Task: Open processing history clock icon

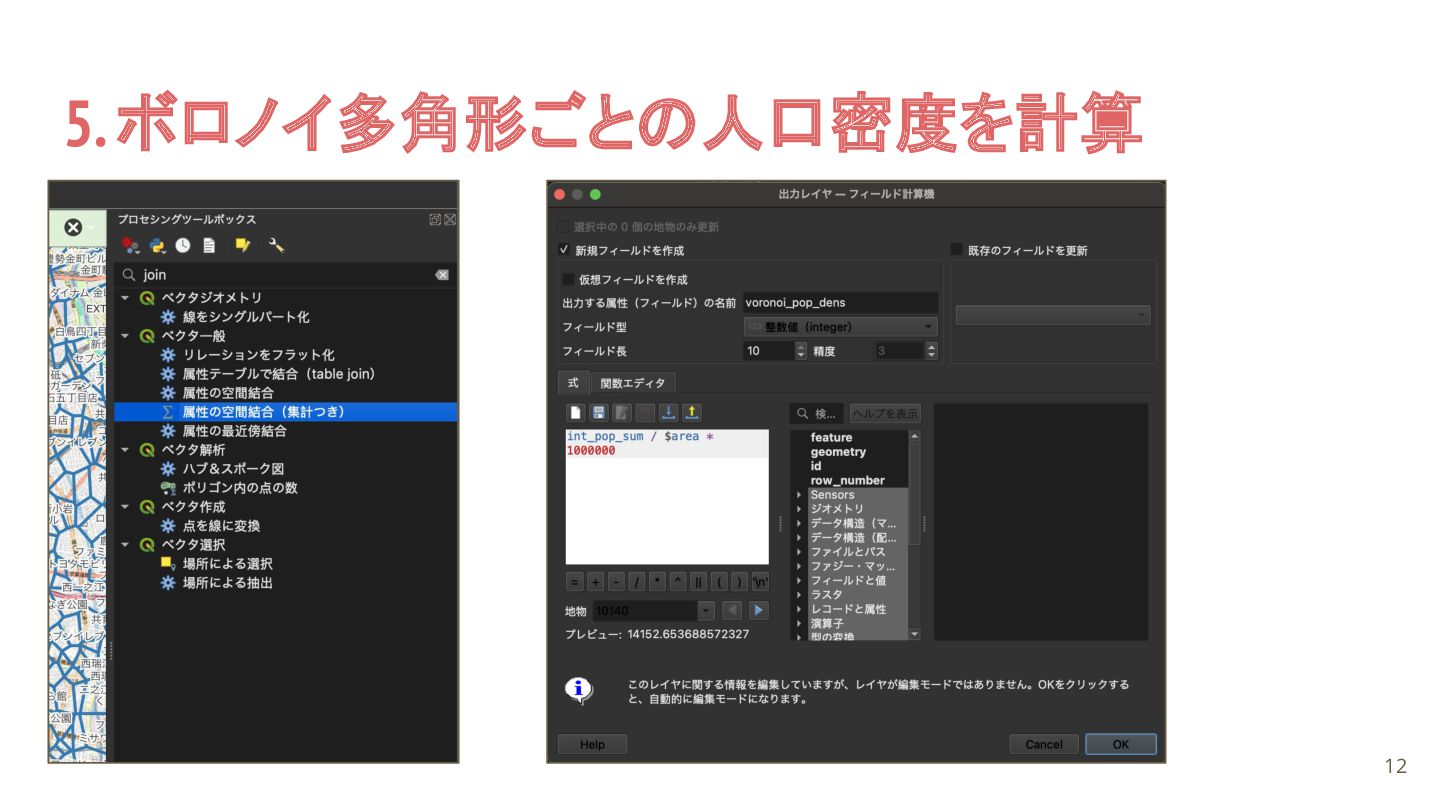Action: 183,245
